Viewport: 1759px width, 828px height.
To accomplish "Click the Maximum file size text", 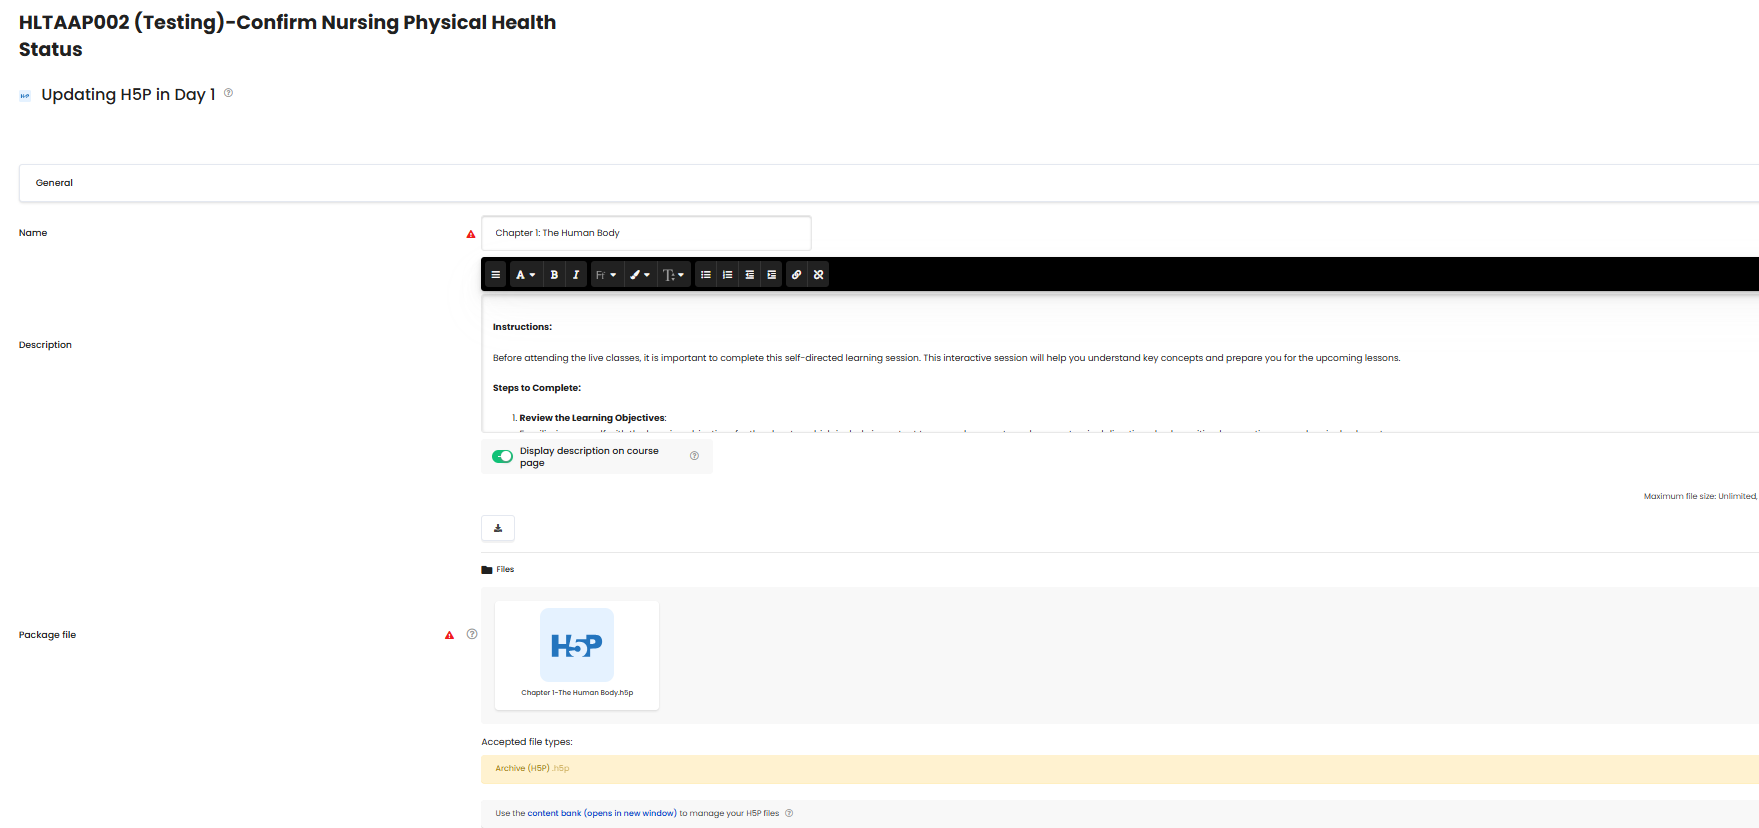I will coord(1700,496).
